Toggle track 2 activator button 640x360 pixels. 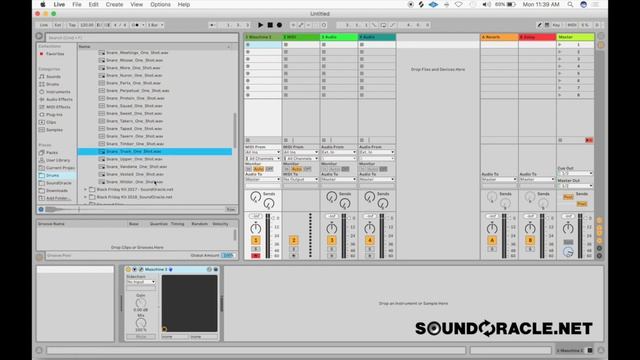click(x=293, y=240)
